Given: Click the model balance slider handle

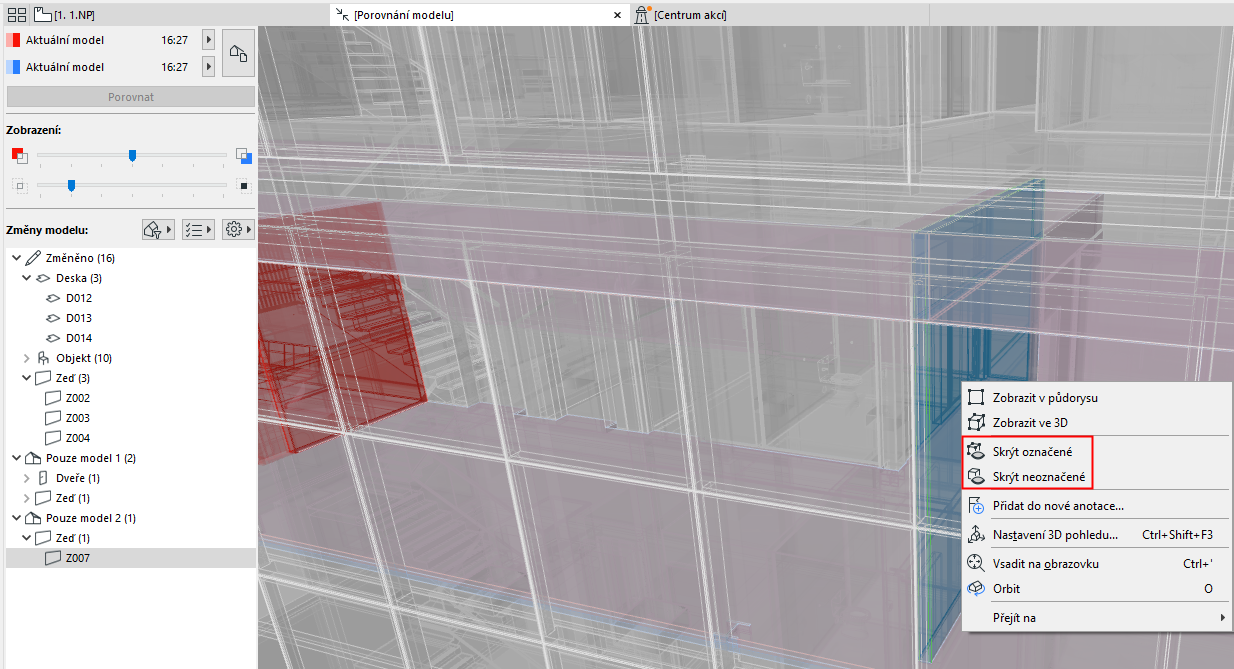Looking at the screenshot, I should (132, 155).
